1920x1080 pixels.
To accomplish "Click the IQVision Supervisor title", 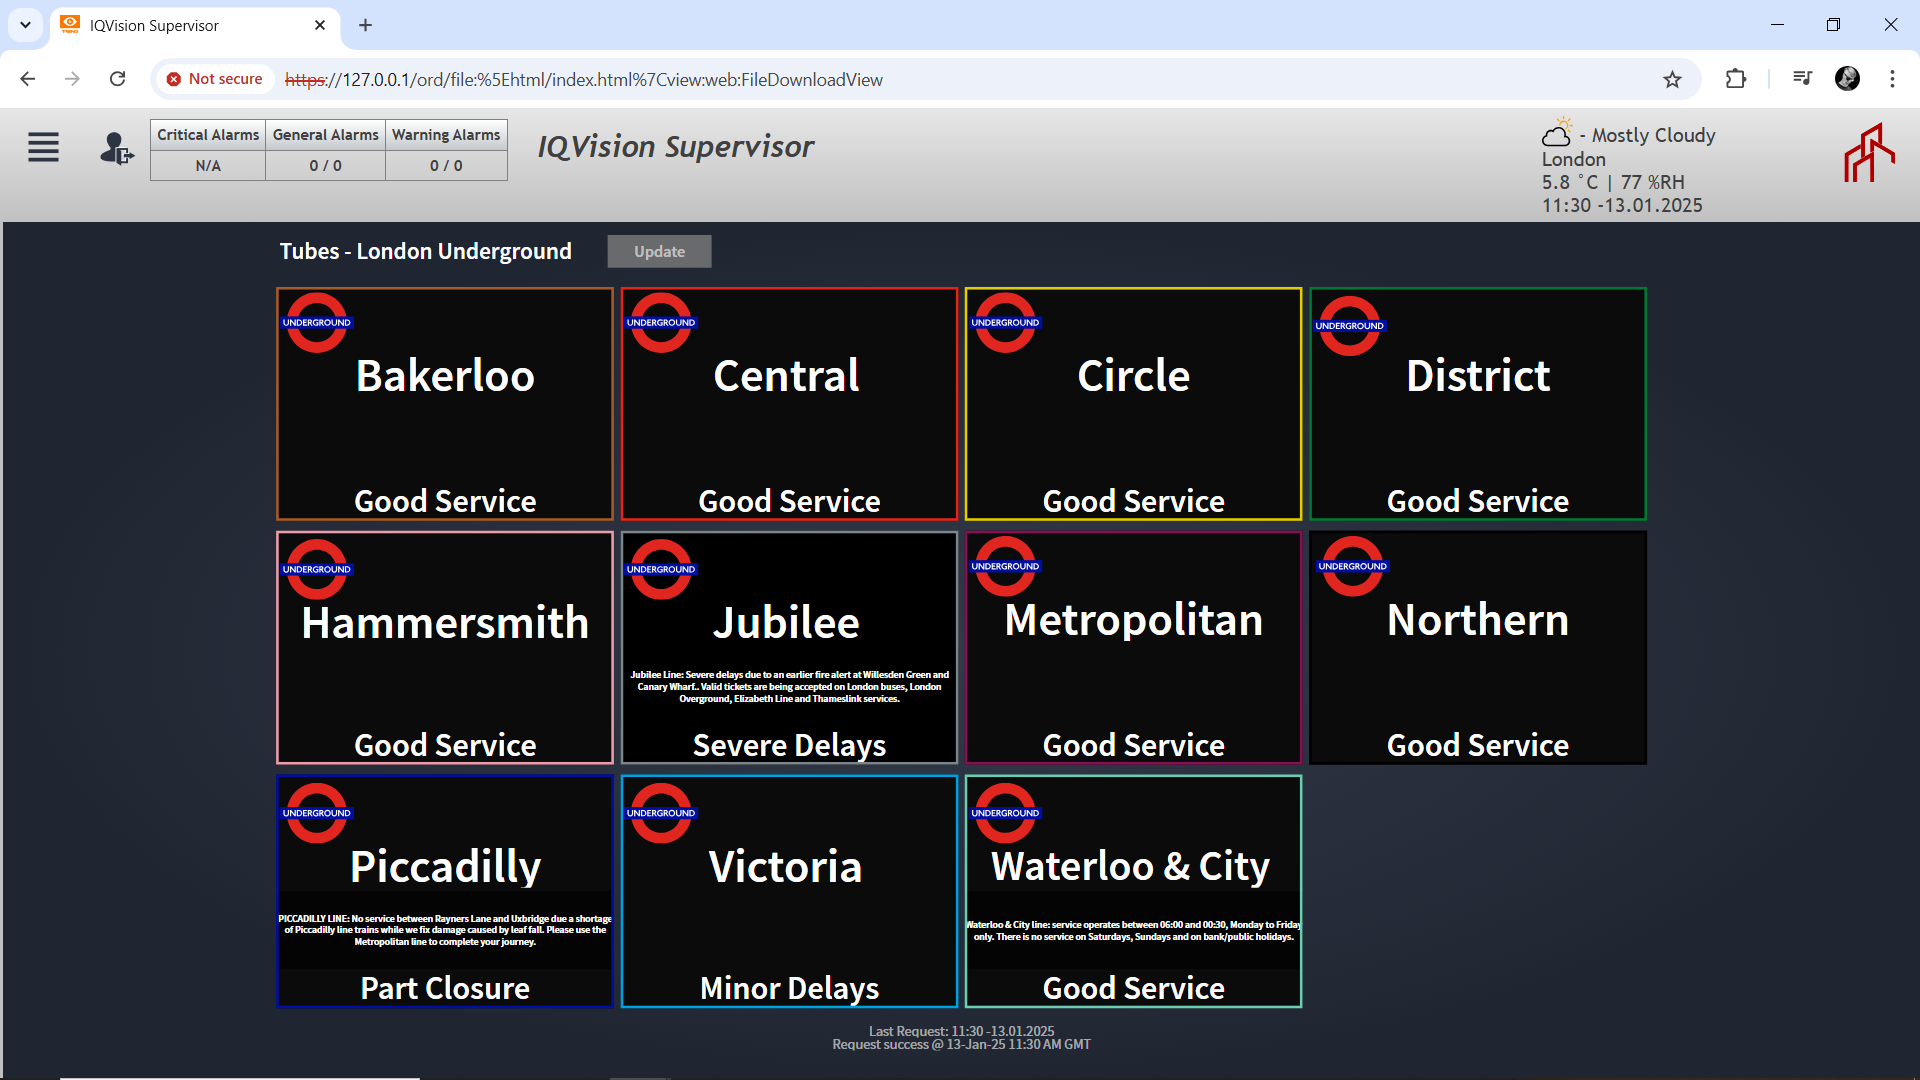I will [676, 147].
